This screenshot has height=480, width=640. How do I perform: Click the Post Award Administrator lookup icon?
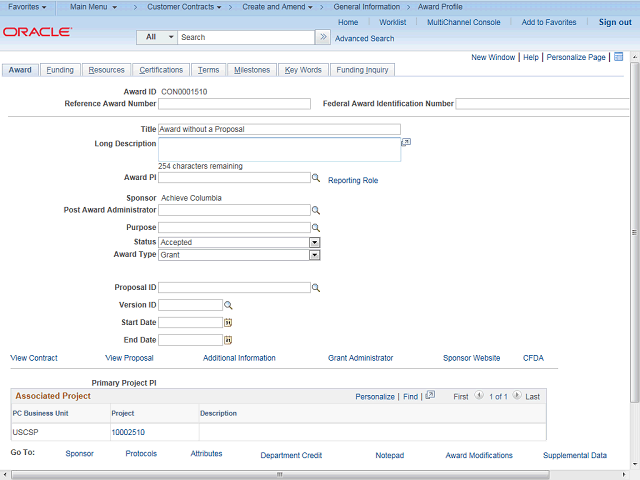click(315, 211)
